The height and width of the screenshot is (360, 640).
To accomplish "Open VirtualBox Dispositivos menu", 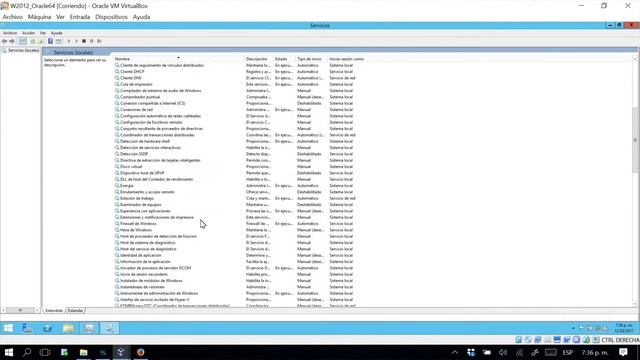I will point(111,17).
